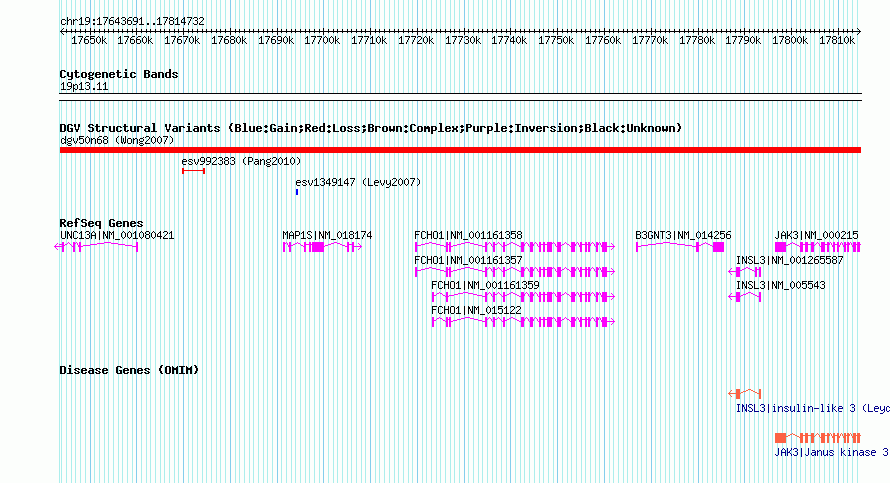Viewport: 890px width, 483px height.
Task: Open the dgv50n68 (Wong2007) label
Action: 117,140
